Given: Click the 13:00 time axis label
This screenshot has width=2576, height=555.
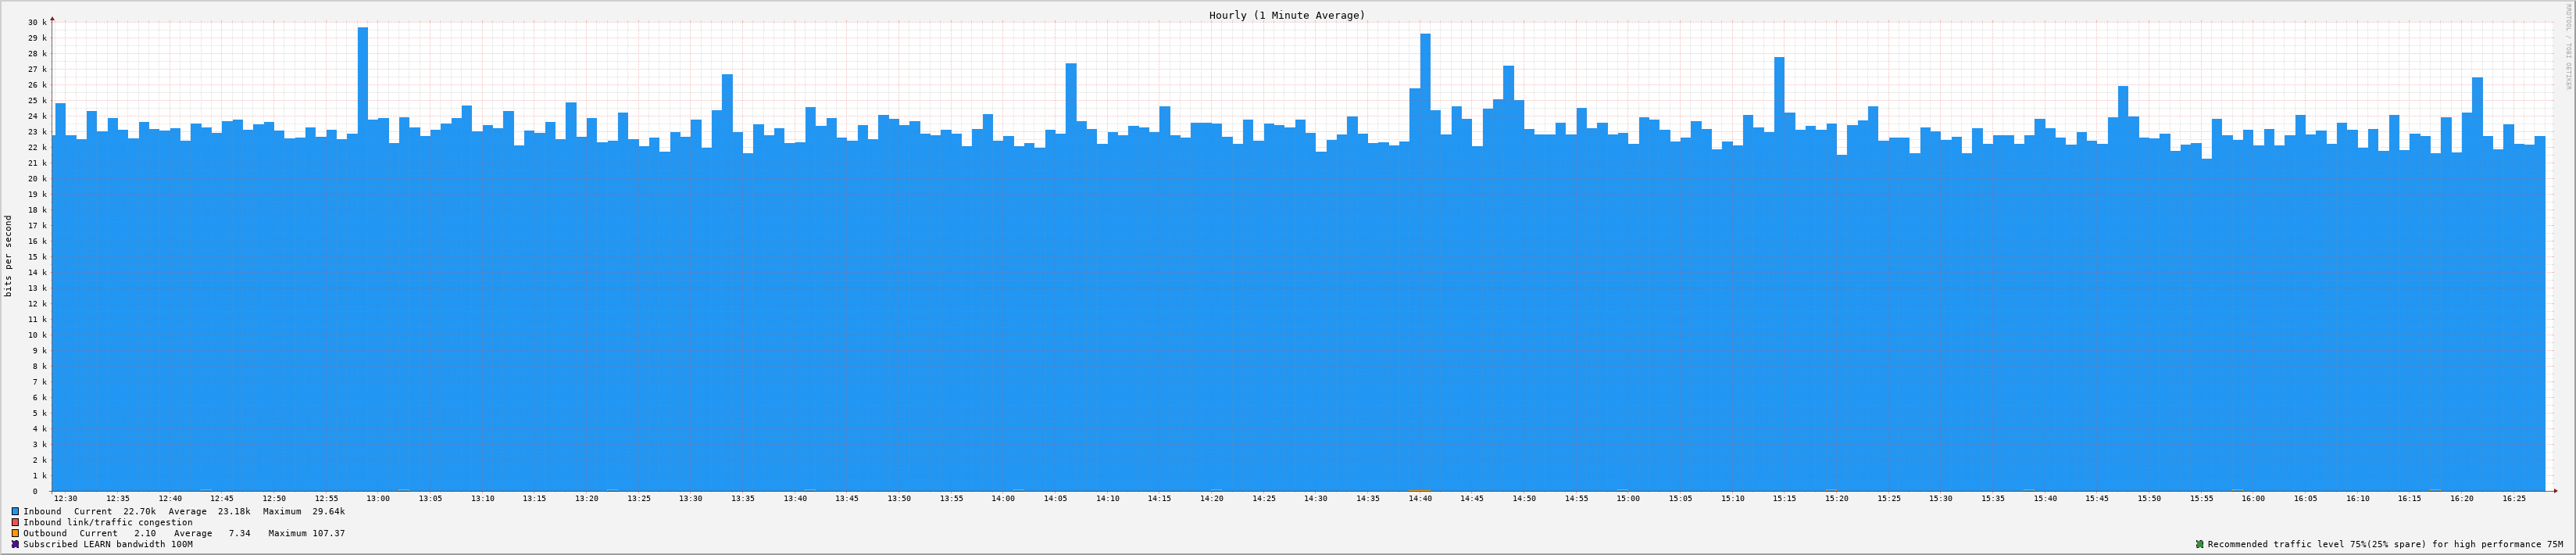Looking at the screenshot, I should 378,498.
